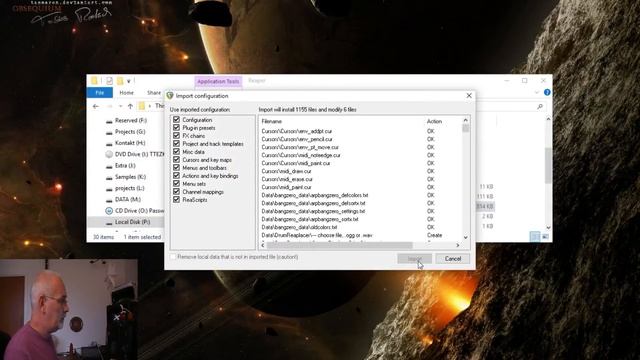This screenshot has width=640, height=360.
Task: Toggle the Channel mappings checkbox
Action: 176,191
